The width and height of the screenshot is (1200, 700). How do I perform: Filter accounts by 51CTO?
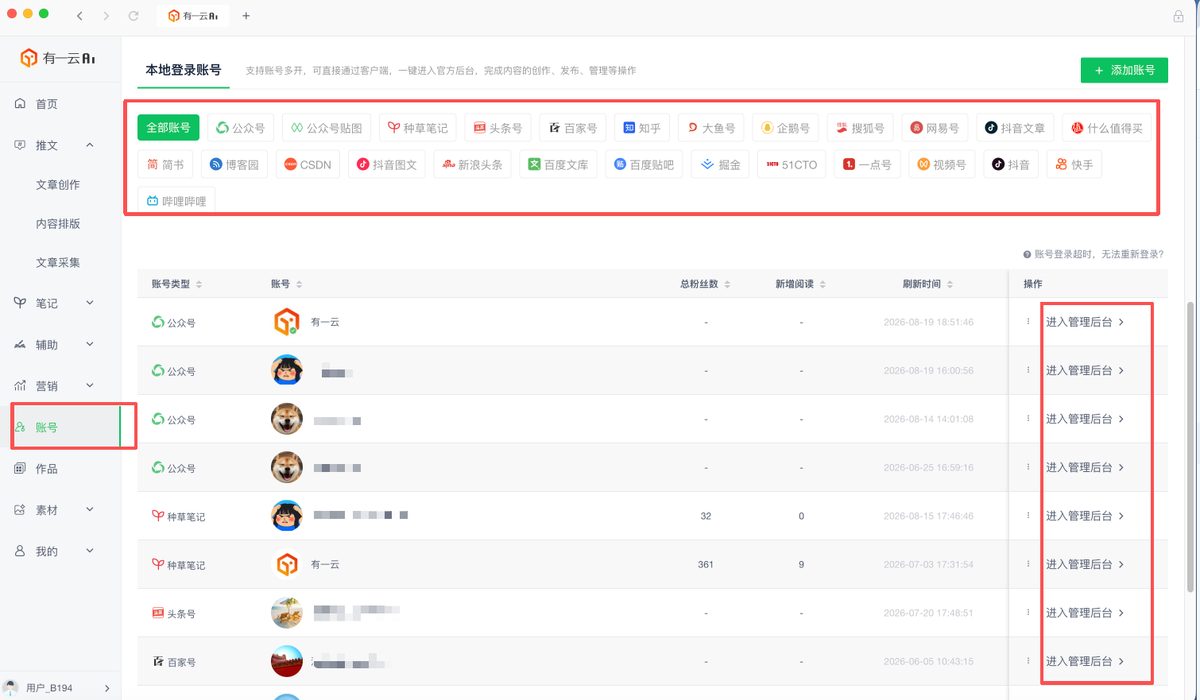(x=792, y=165)
